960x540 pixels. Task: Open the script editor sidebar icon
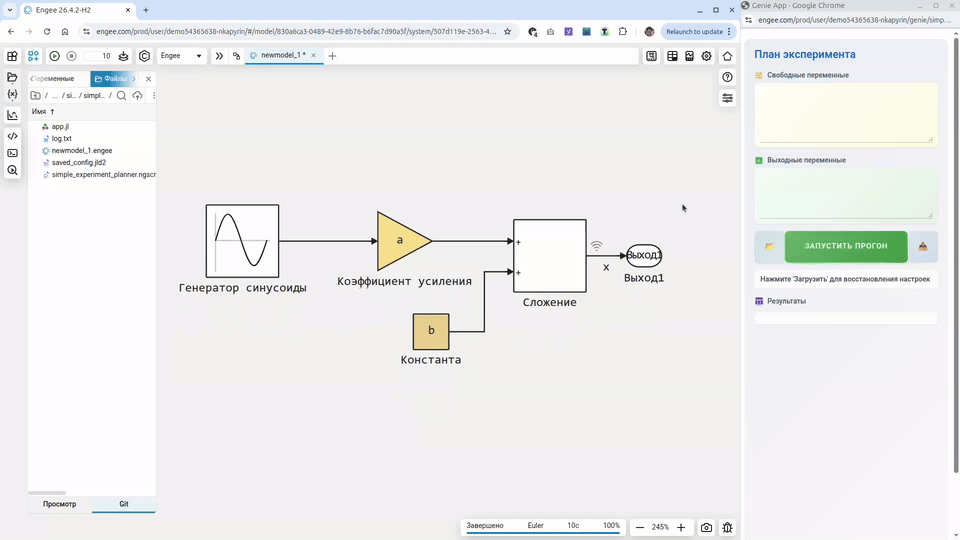pyautogui.click(x=12, y=136)
